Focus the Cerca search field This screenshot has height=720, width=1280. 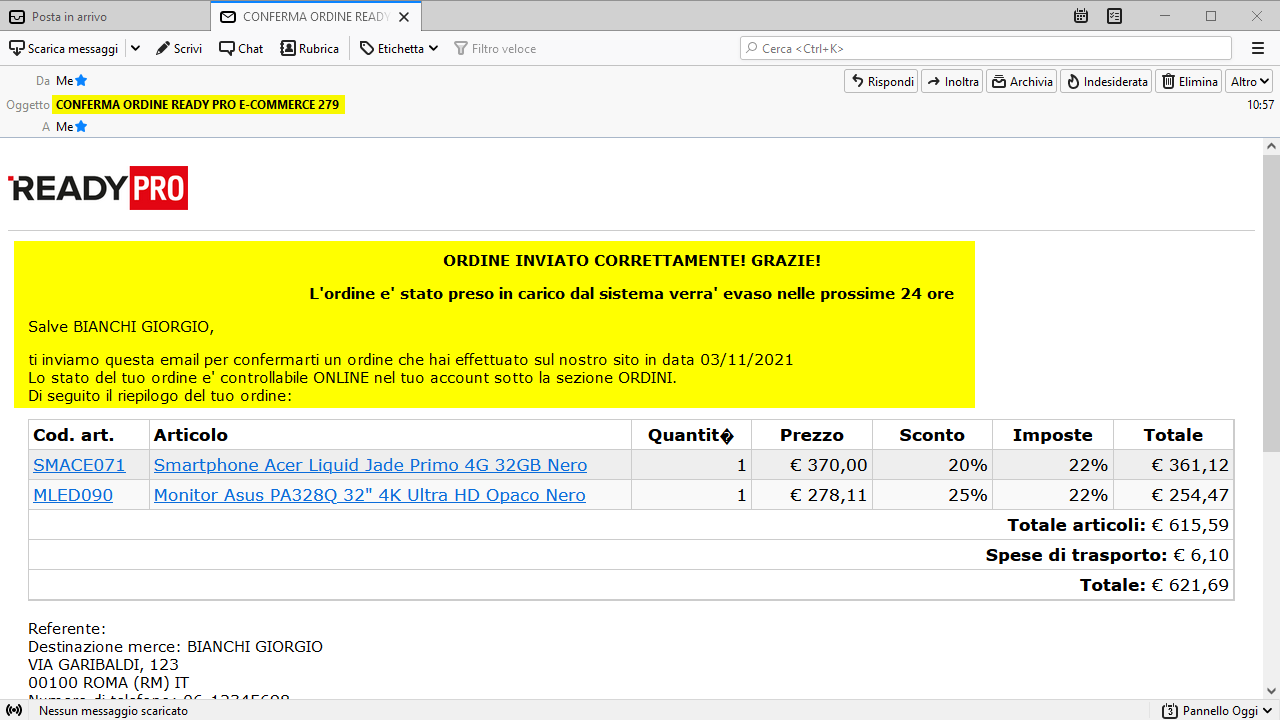(986, 48)
